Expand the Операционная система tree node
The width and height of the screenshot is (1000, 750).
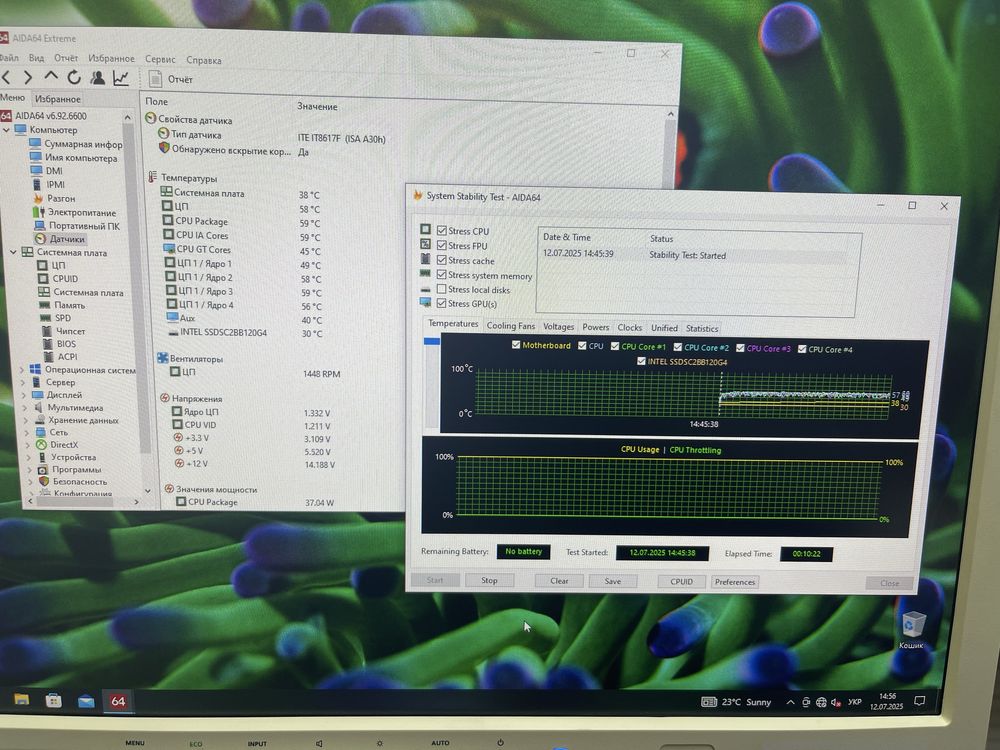tap(22, 370)
